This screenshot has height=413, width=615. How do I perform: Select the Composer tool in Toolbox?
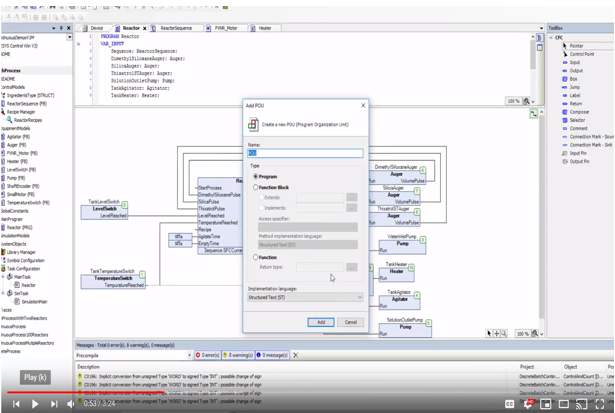point(579,112)
